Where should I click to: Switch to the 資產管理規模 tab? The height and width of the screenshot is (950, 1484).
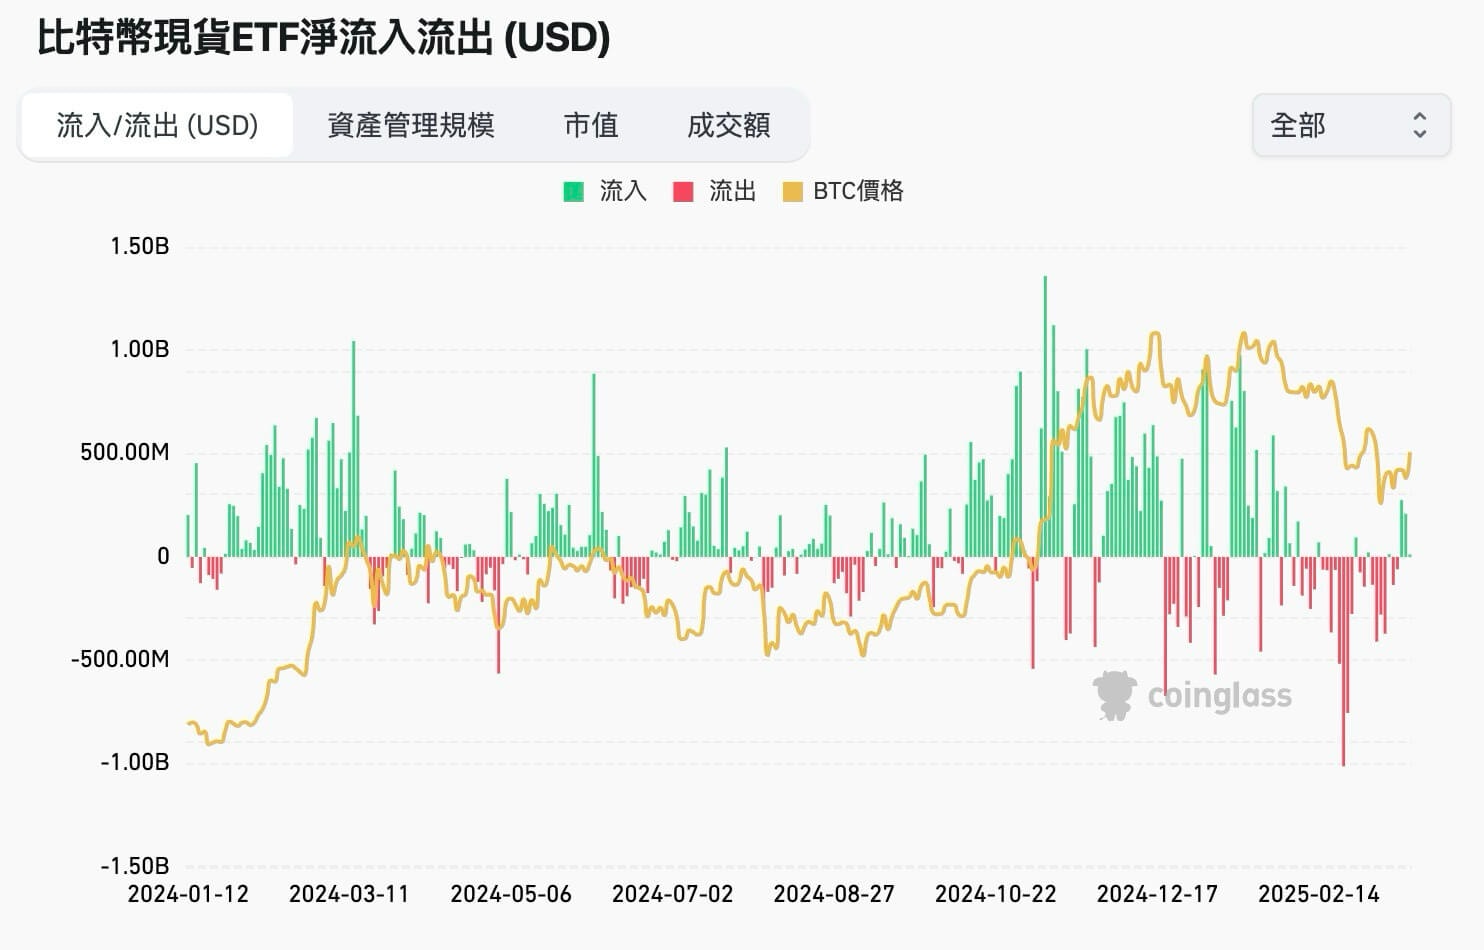(x=412, y=125)
